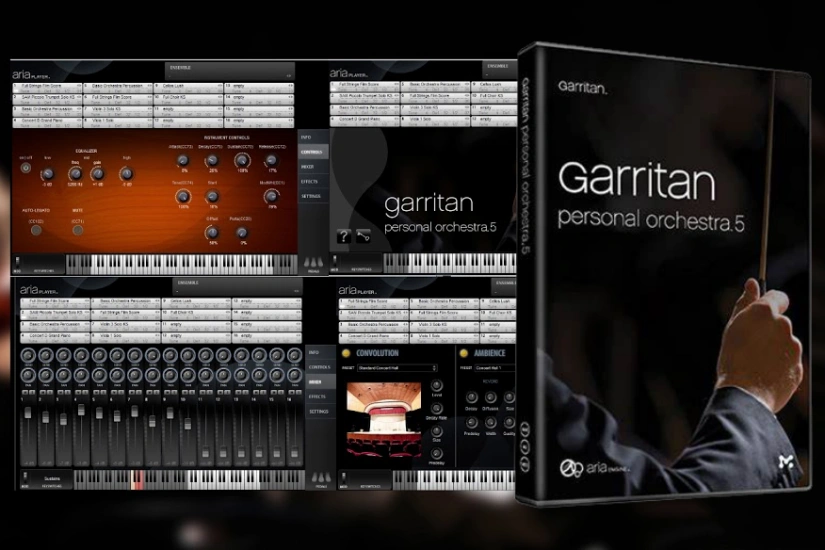Click the mod wheel beside the Effects view keyboard
The image size is (825, 550).
coord(344,477)
